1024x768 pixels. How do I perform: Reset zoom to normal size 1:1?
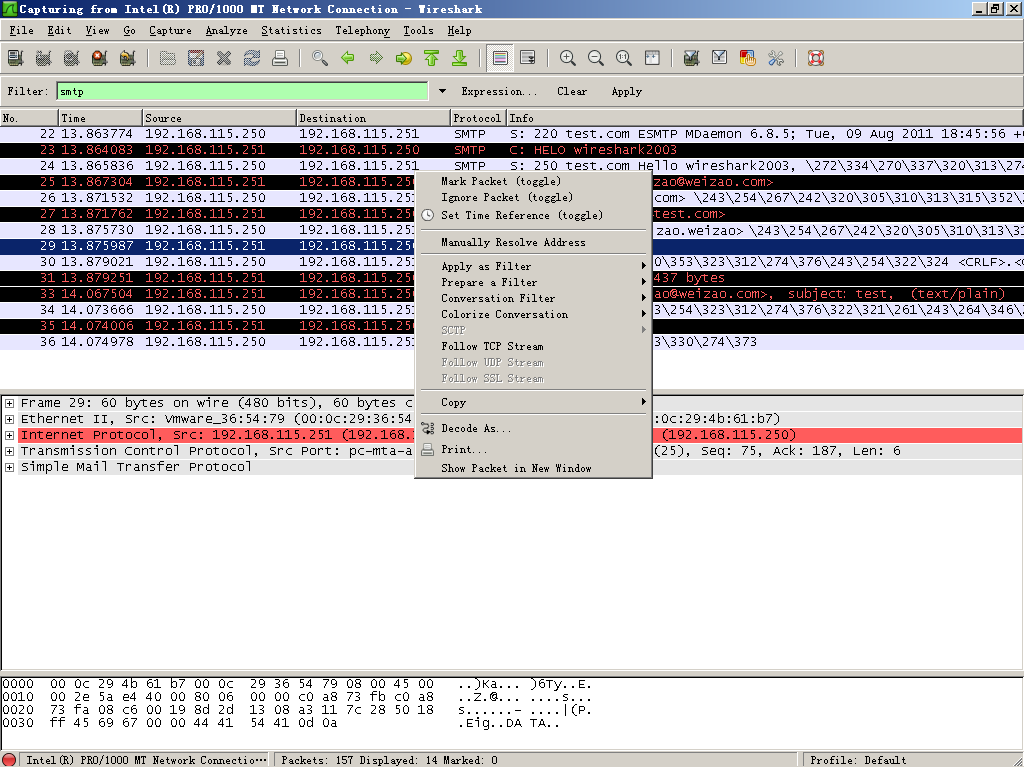click(624, 58)
